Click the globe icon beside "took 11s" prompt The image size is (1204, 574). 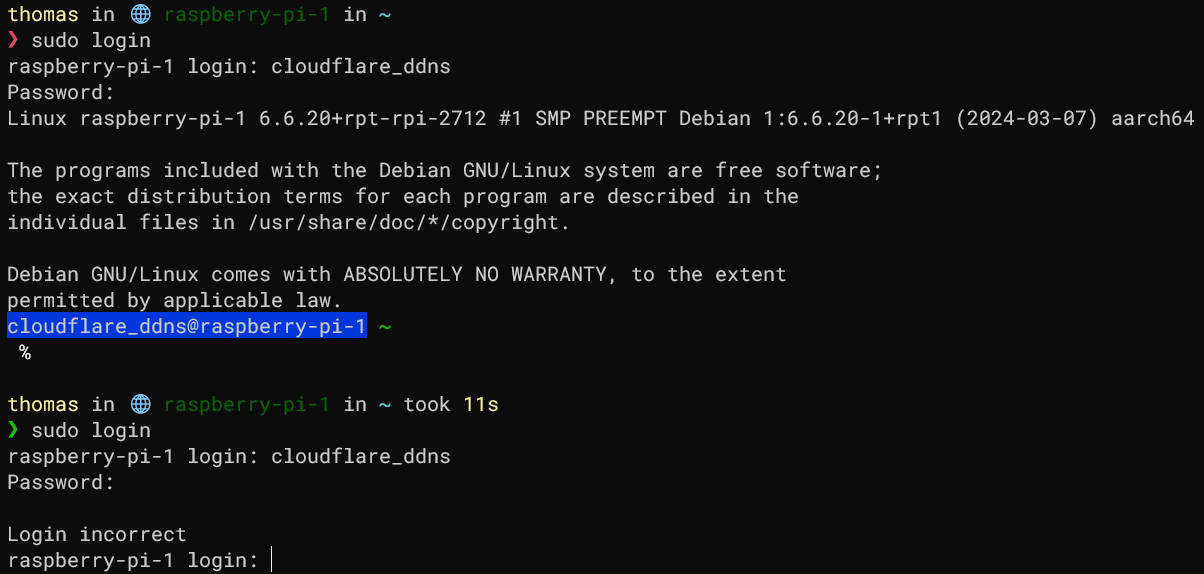[x=140, y=405]
